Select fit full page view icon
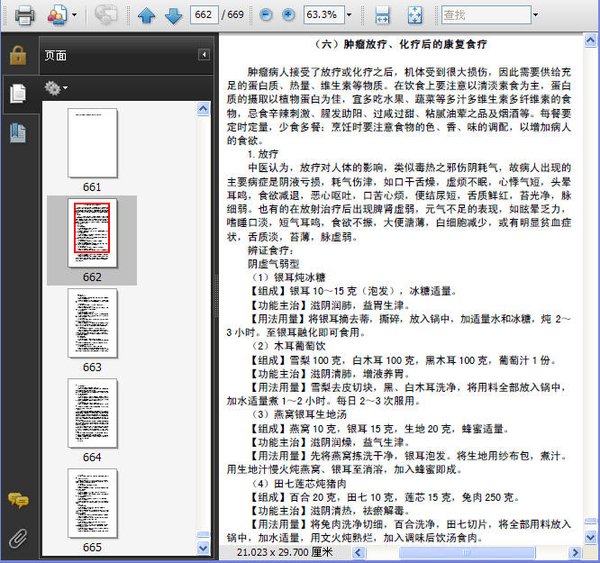The image size is (600, 563). 415,15
